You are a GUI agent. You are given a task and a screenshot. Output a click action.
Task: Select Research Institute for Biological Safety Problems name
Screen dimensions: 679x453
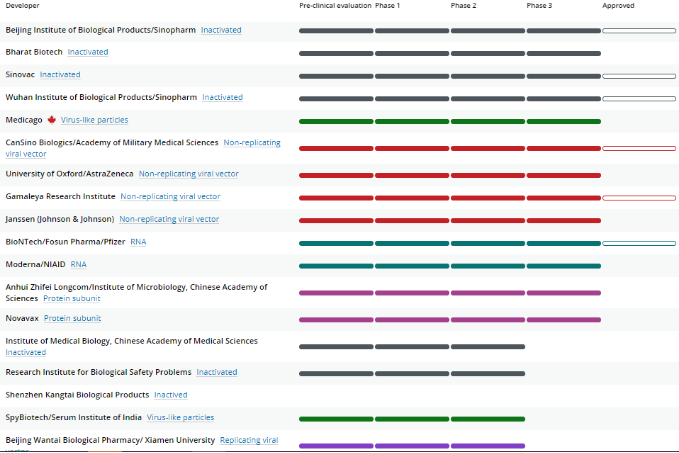tap(98, 372)
